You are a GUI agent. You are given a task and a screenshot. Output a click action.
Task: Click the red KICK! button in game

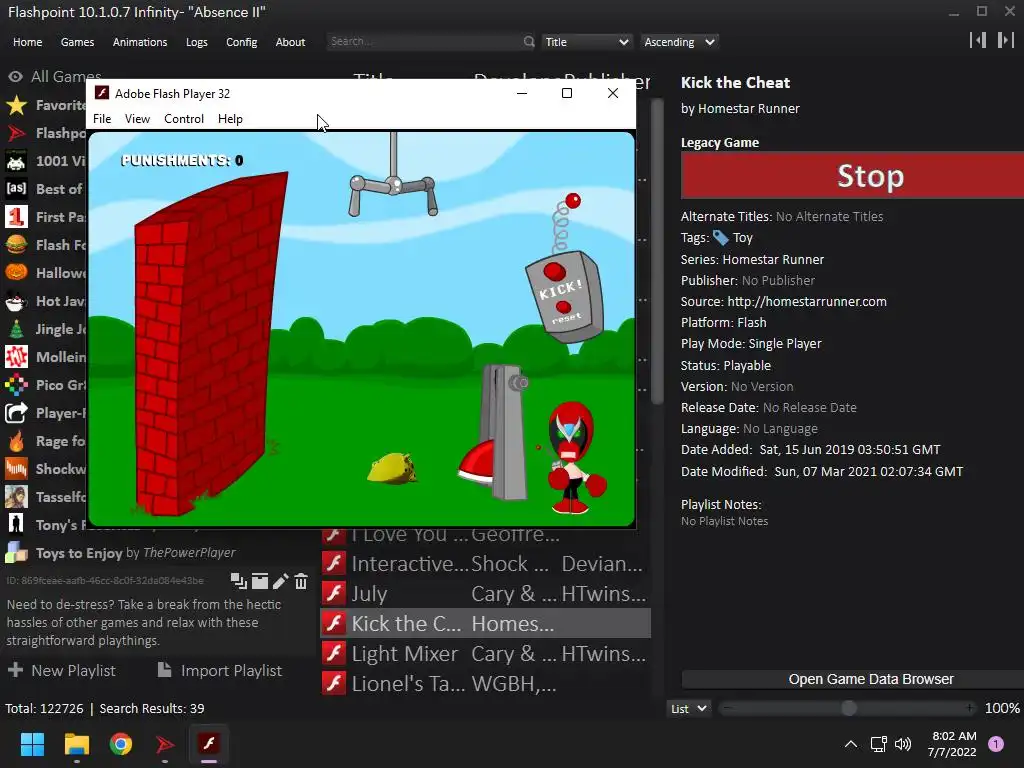(x=554, y=271)
